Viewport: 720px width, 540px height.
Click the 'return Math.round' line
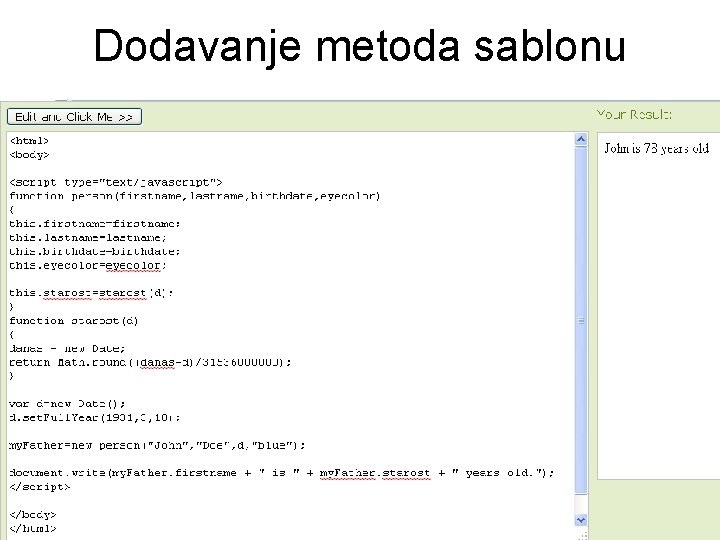click(x=150, y=362)
